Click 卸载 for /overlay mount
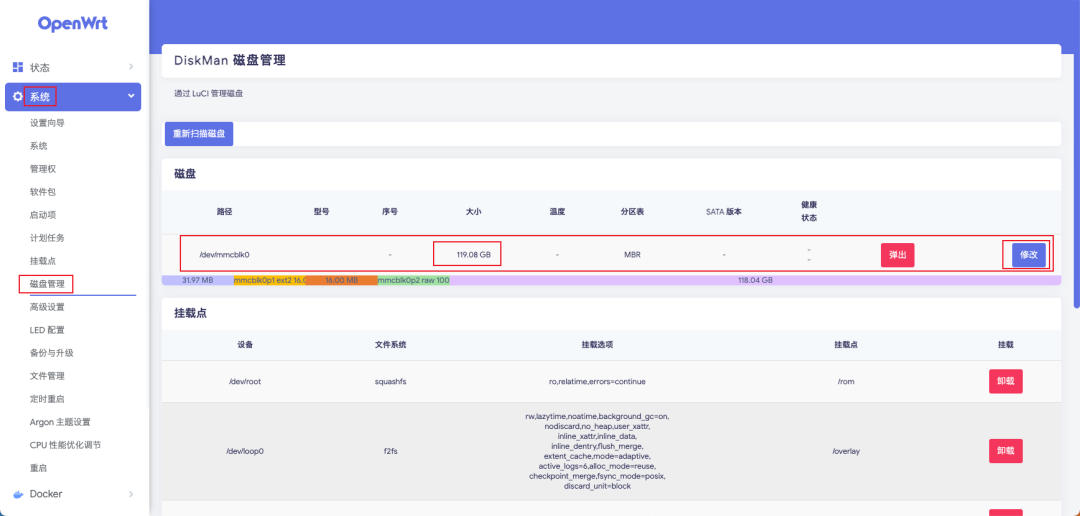The height and width of the screenshot is (516, 1080). [1006, 451]
